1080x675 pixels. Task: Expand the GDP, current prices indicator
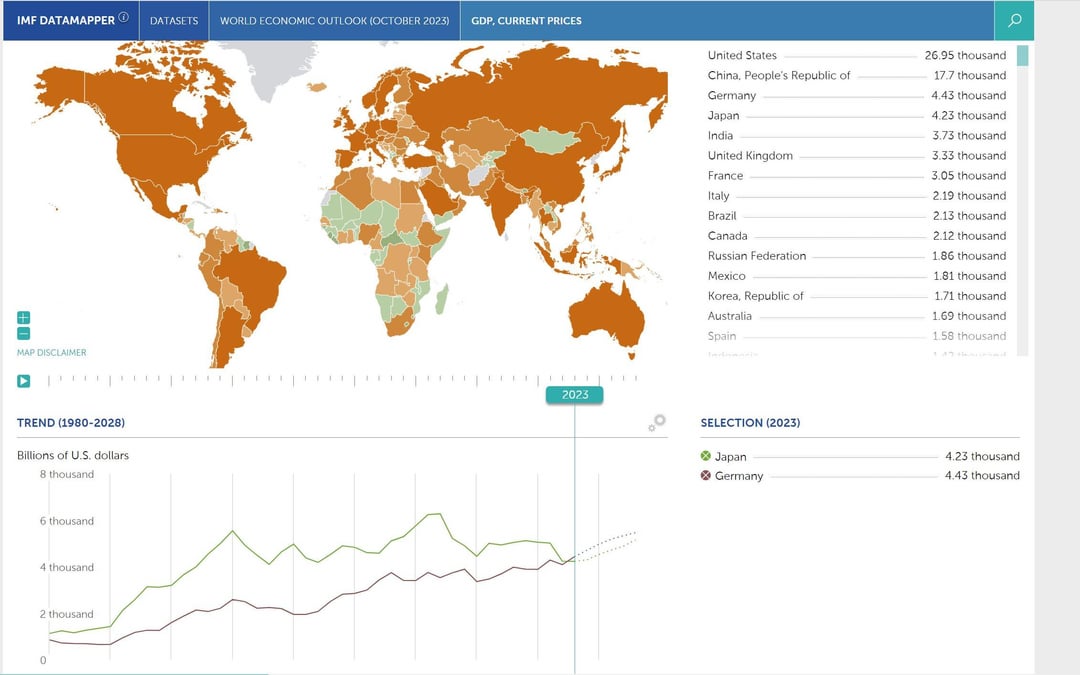[x=526, y=20]
